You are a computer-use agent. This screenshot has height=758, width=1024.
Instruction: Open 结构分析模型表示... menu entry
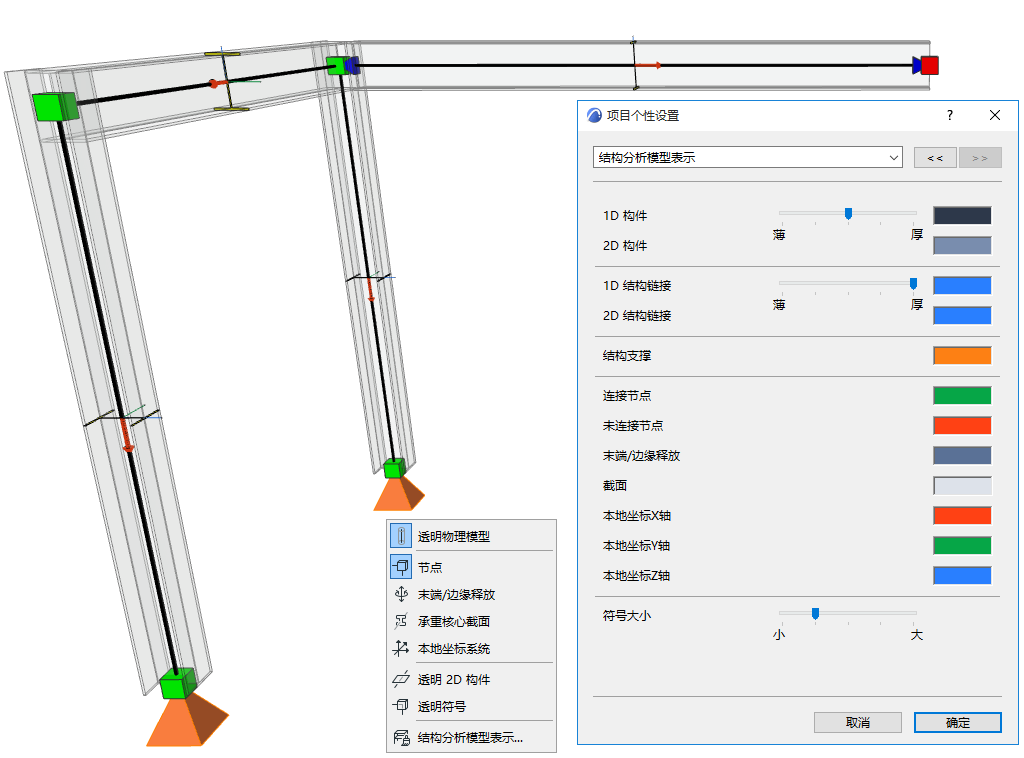point(470,738)
